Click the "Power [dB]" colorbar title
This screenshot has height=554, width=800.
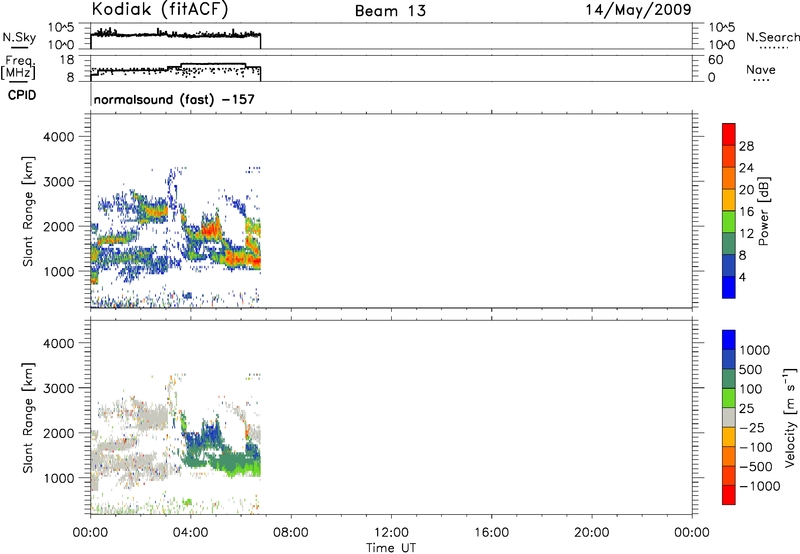click(763, 211)
